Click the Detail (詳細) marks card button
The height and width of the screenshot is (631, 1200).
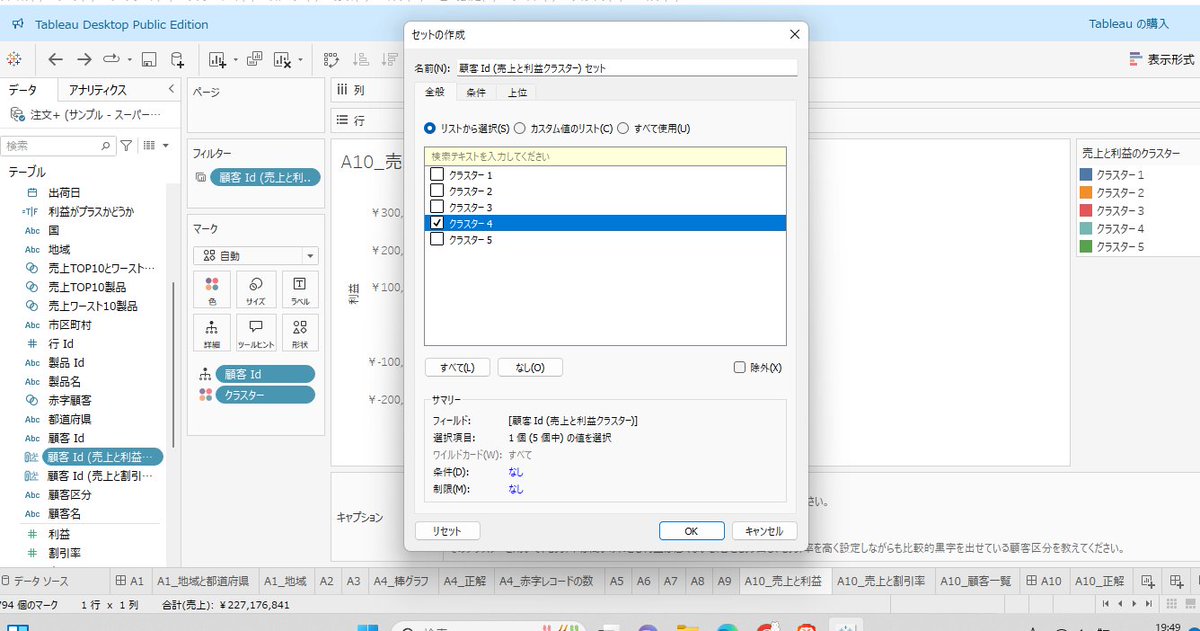tap(211, 333)
